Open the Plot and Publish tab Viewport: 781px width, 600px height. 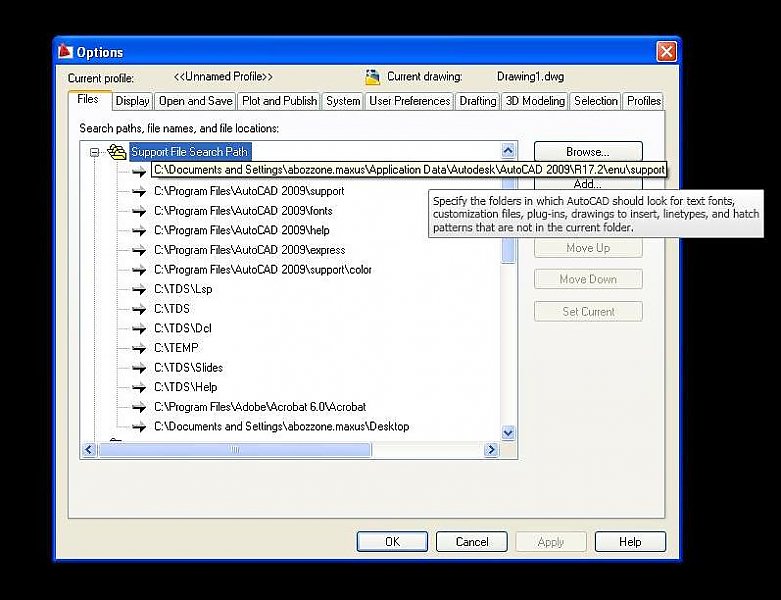[279, 101]
